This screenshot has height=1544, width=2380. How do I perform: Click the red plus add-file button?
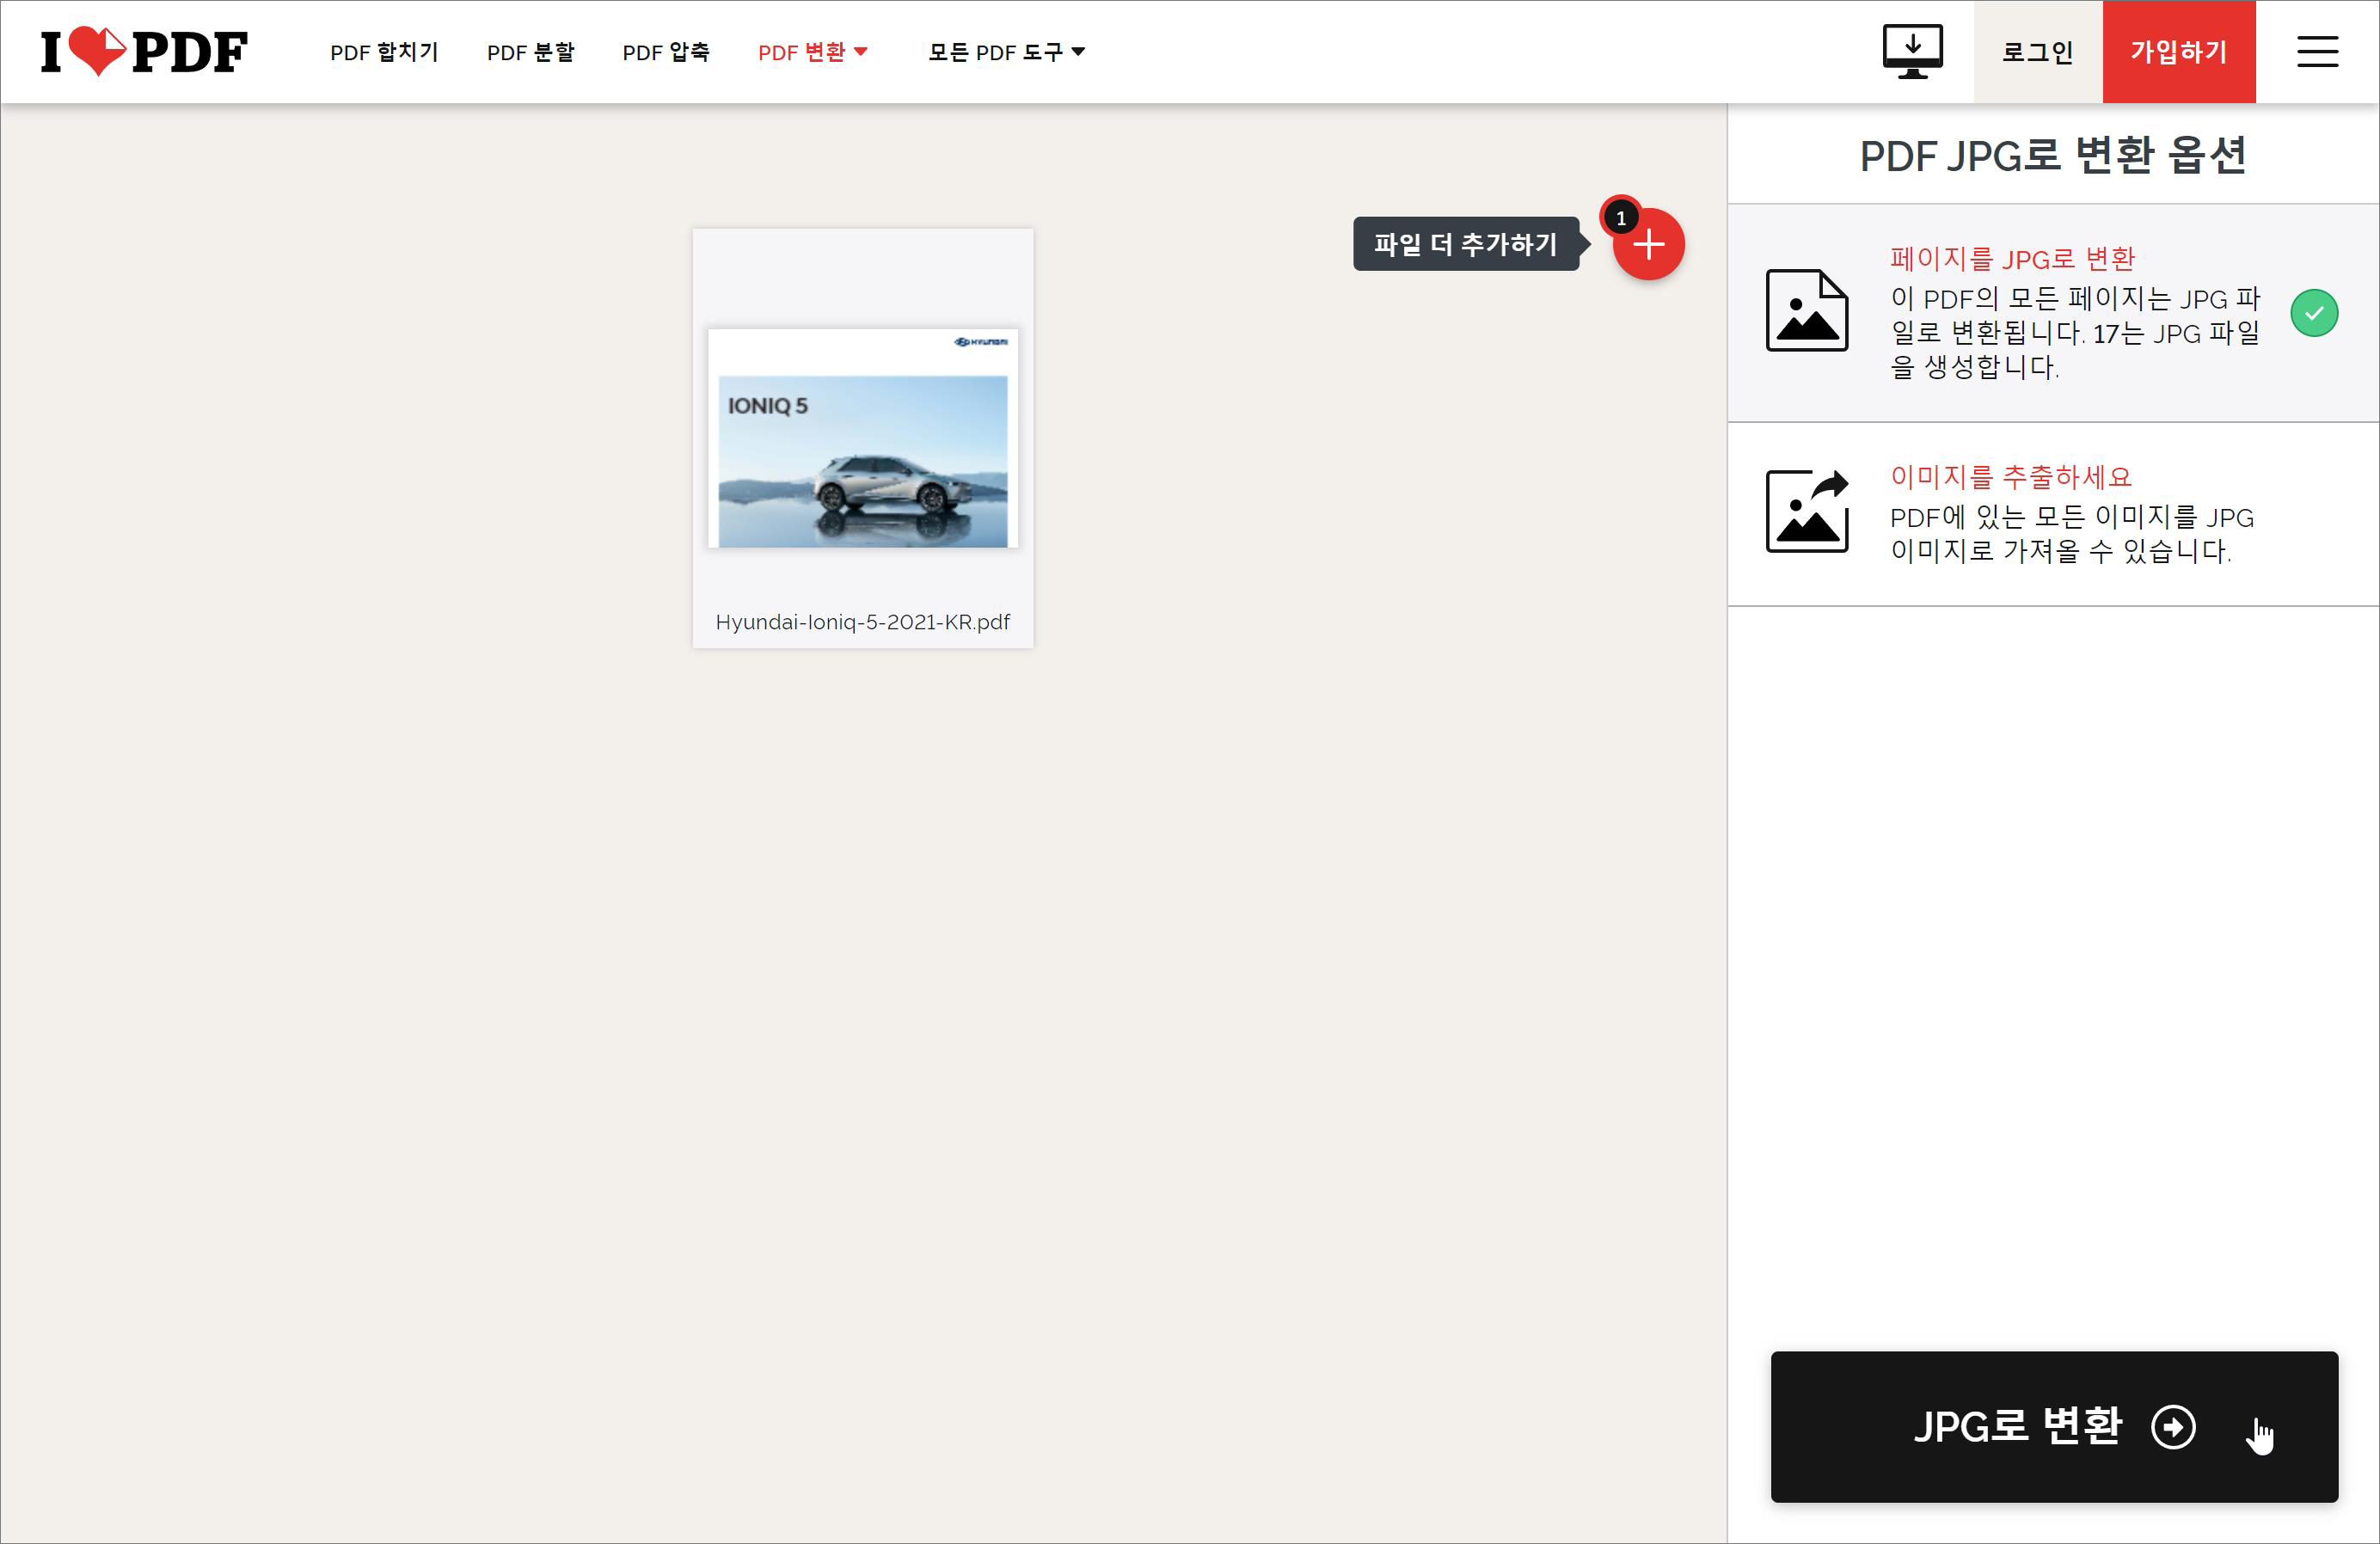pos(1648,245)
